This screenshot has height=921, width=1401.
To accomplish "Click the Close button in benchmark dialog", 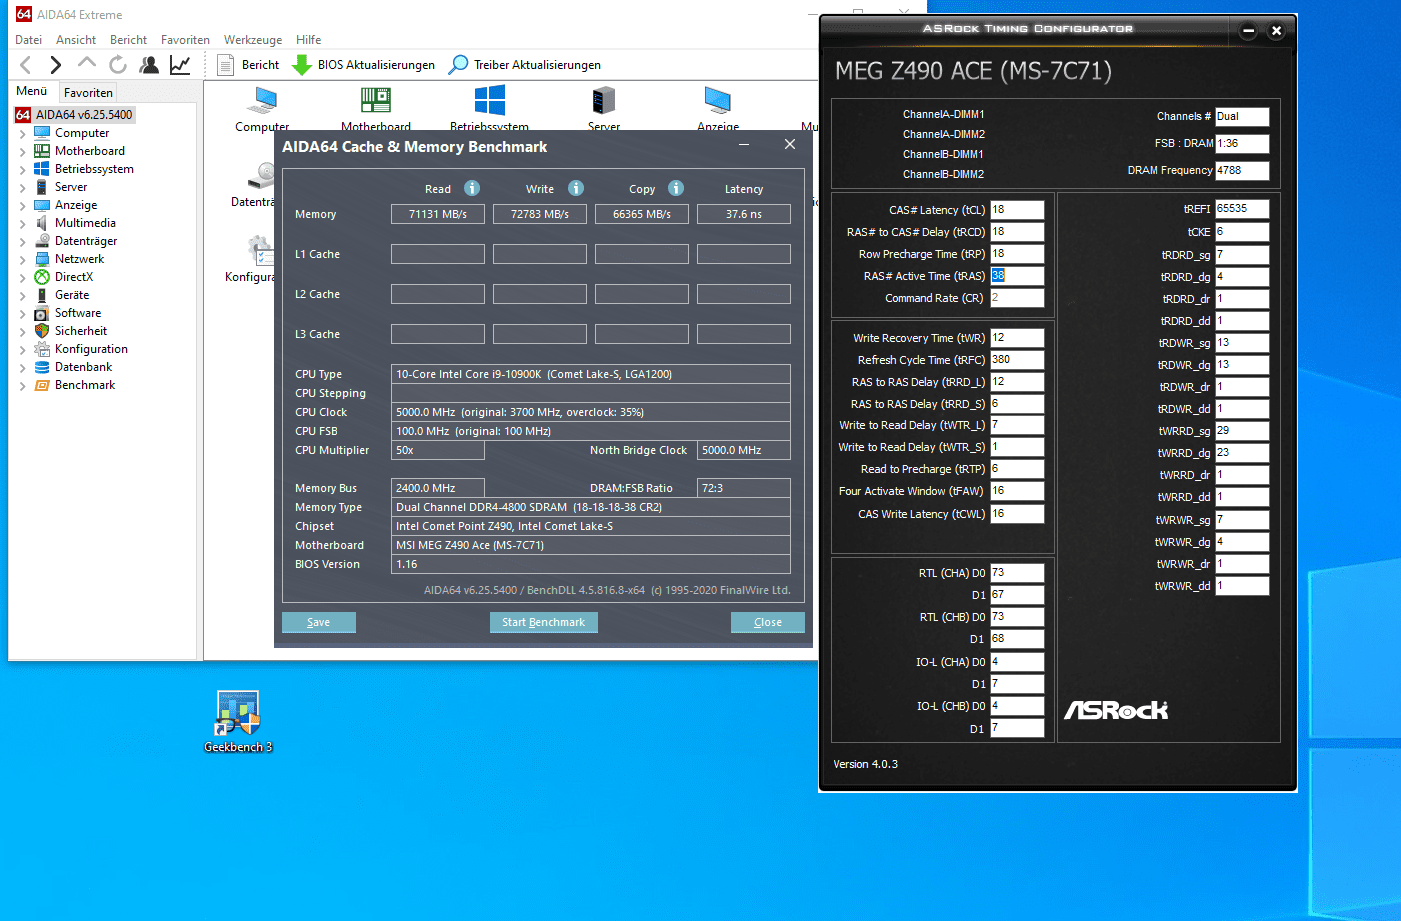I will tap(768, 622).
